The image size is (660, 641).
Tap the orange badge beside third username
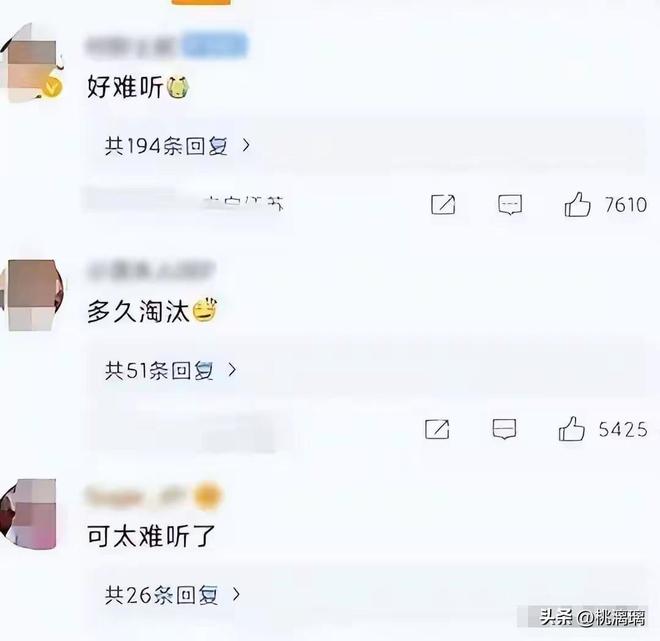coord(208,496)
